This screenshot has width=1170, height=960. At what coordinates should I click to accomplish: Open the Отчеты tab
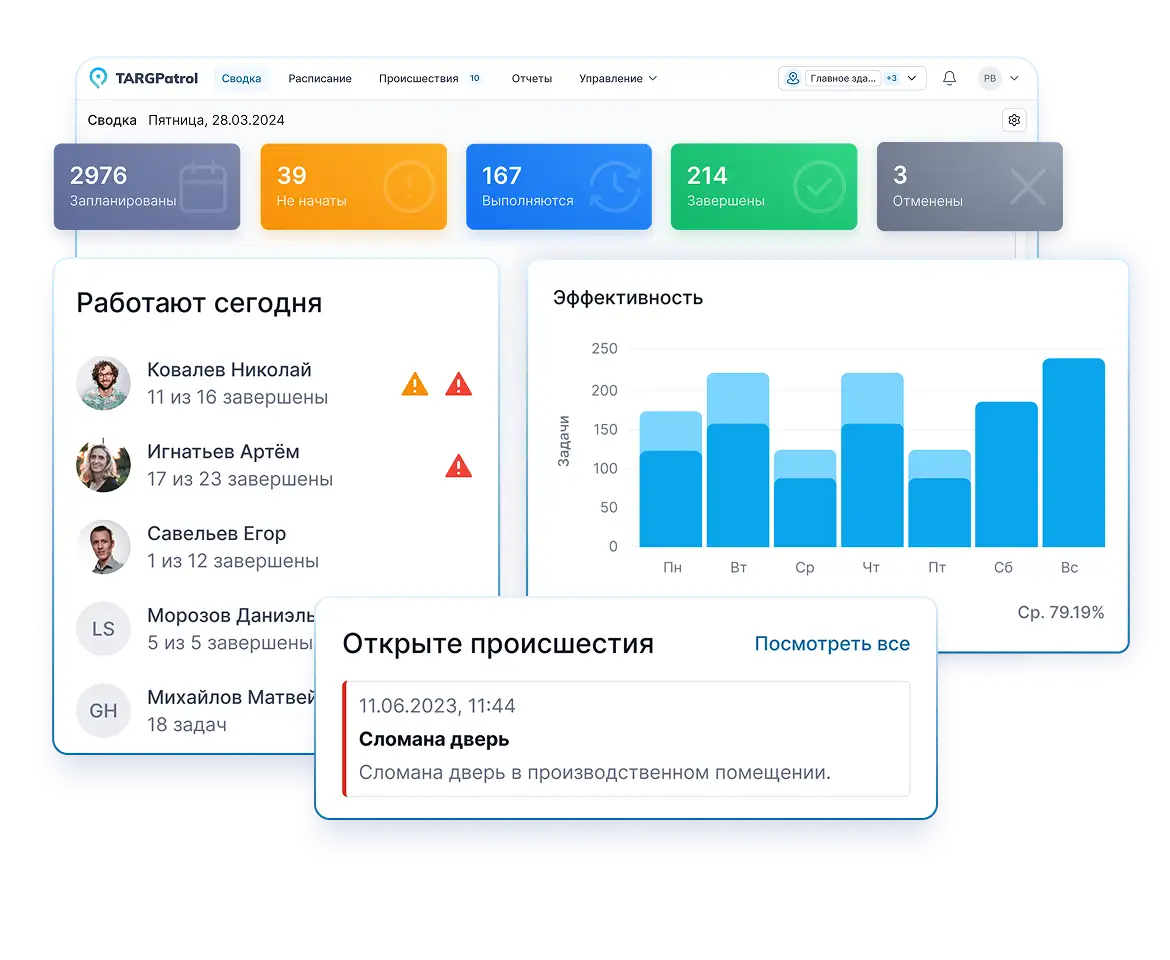(x=532, y=78)
